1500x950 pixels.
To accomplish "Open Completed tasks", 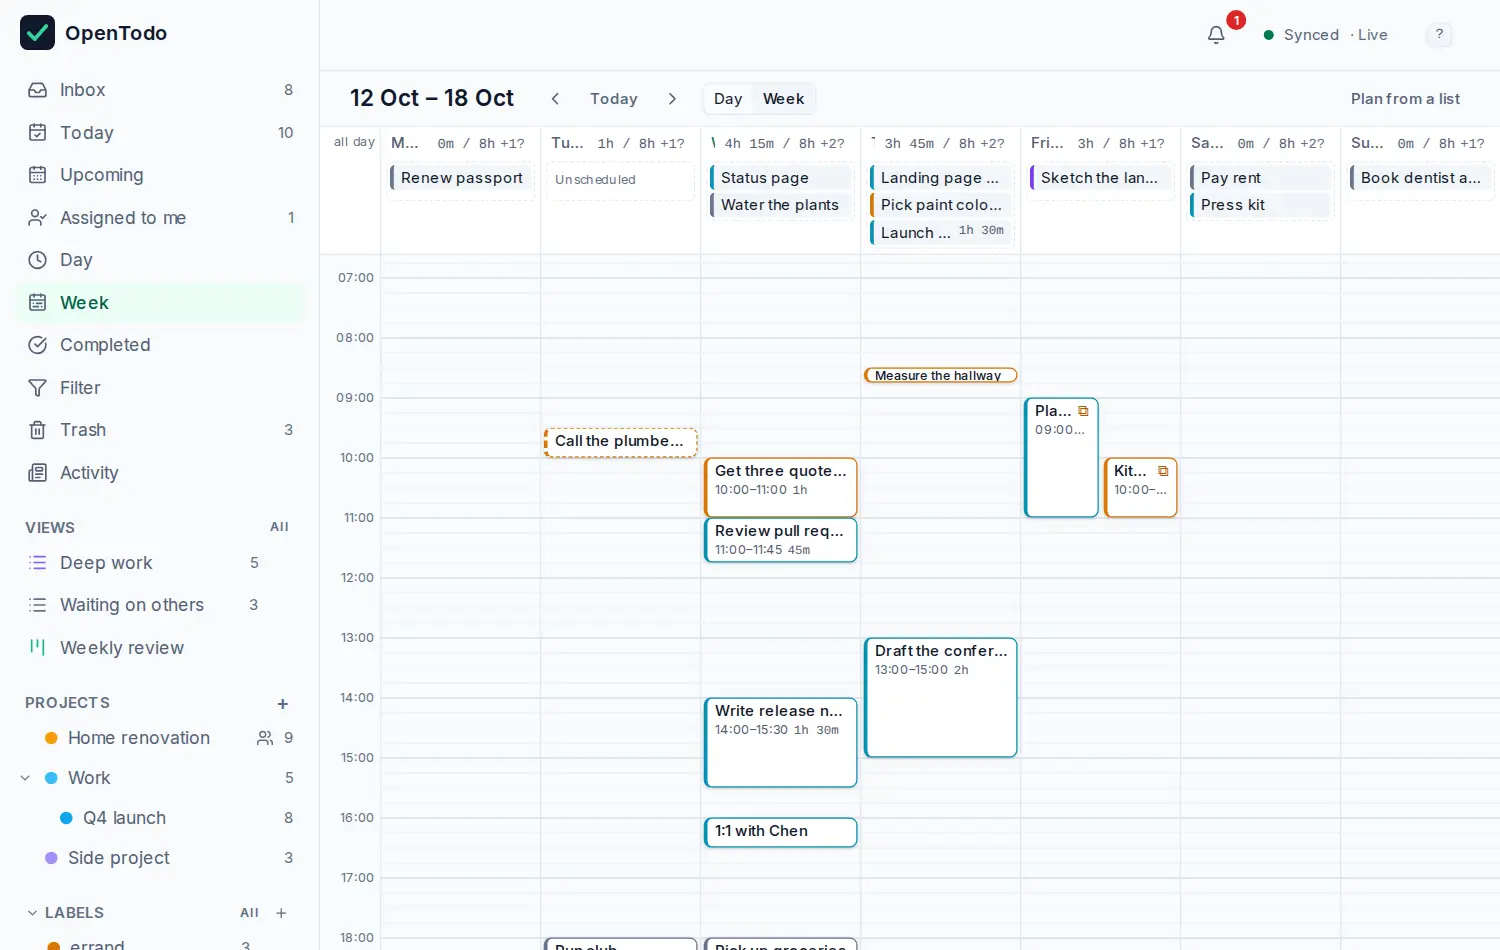I will click(160, 345).
